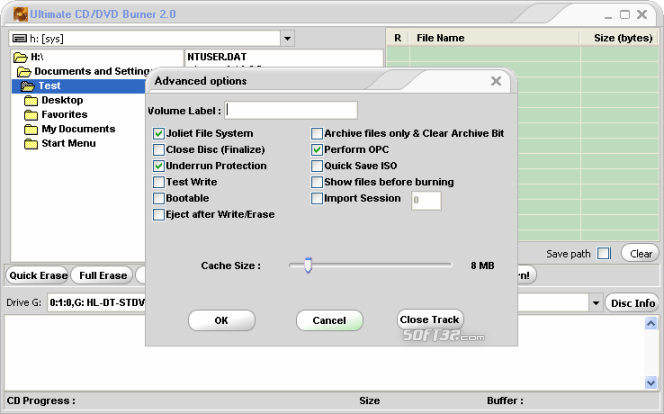This screenshot has width=664, height=414.
Task: Minimize the burner main window
Action: click(608, 15)
